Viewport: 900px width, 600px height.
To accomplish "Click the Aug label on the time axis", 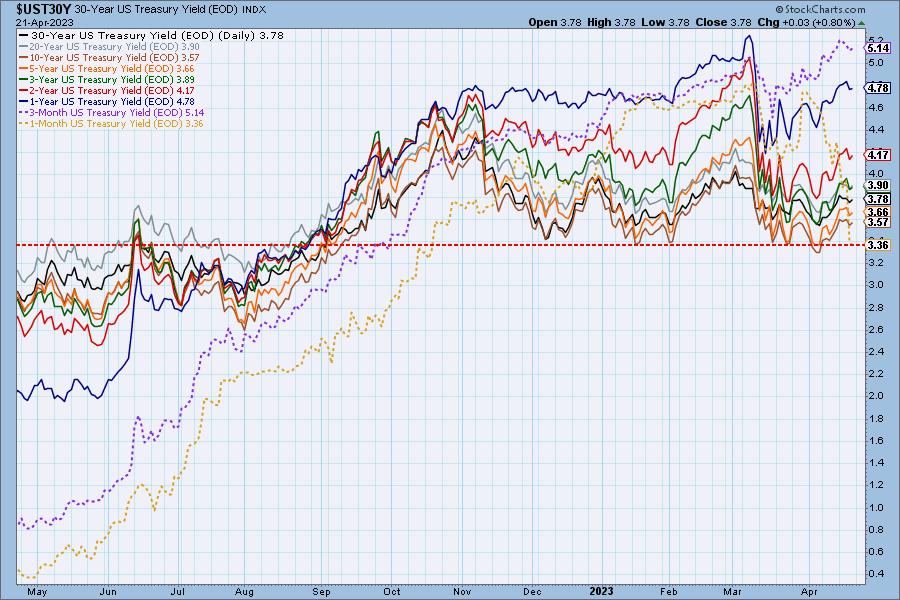I will click(x=244, y=592).
